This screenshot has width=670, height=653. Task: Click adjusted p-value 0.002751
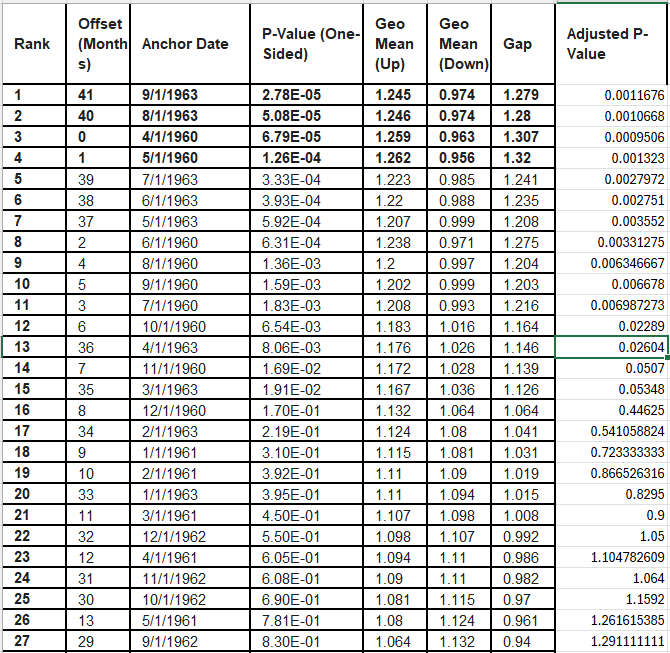pos(611,200)
